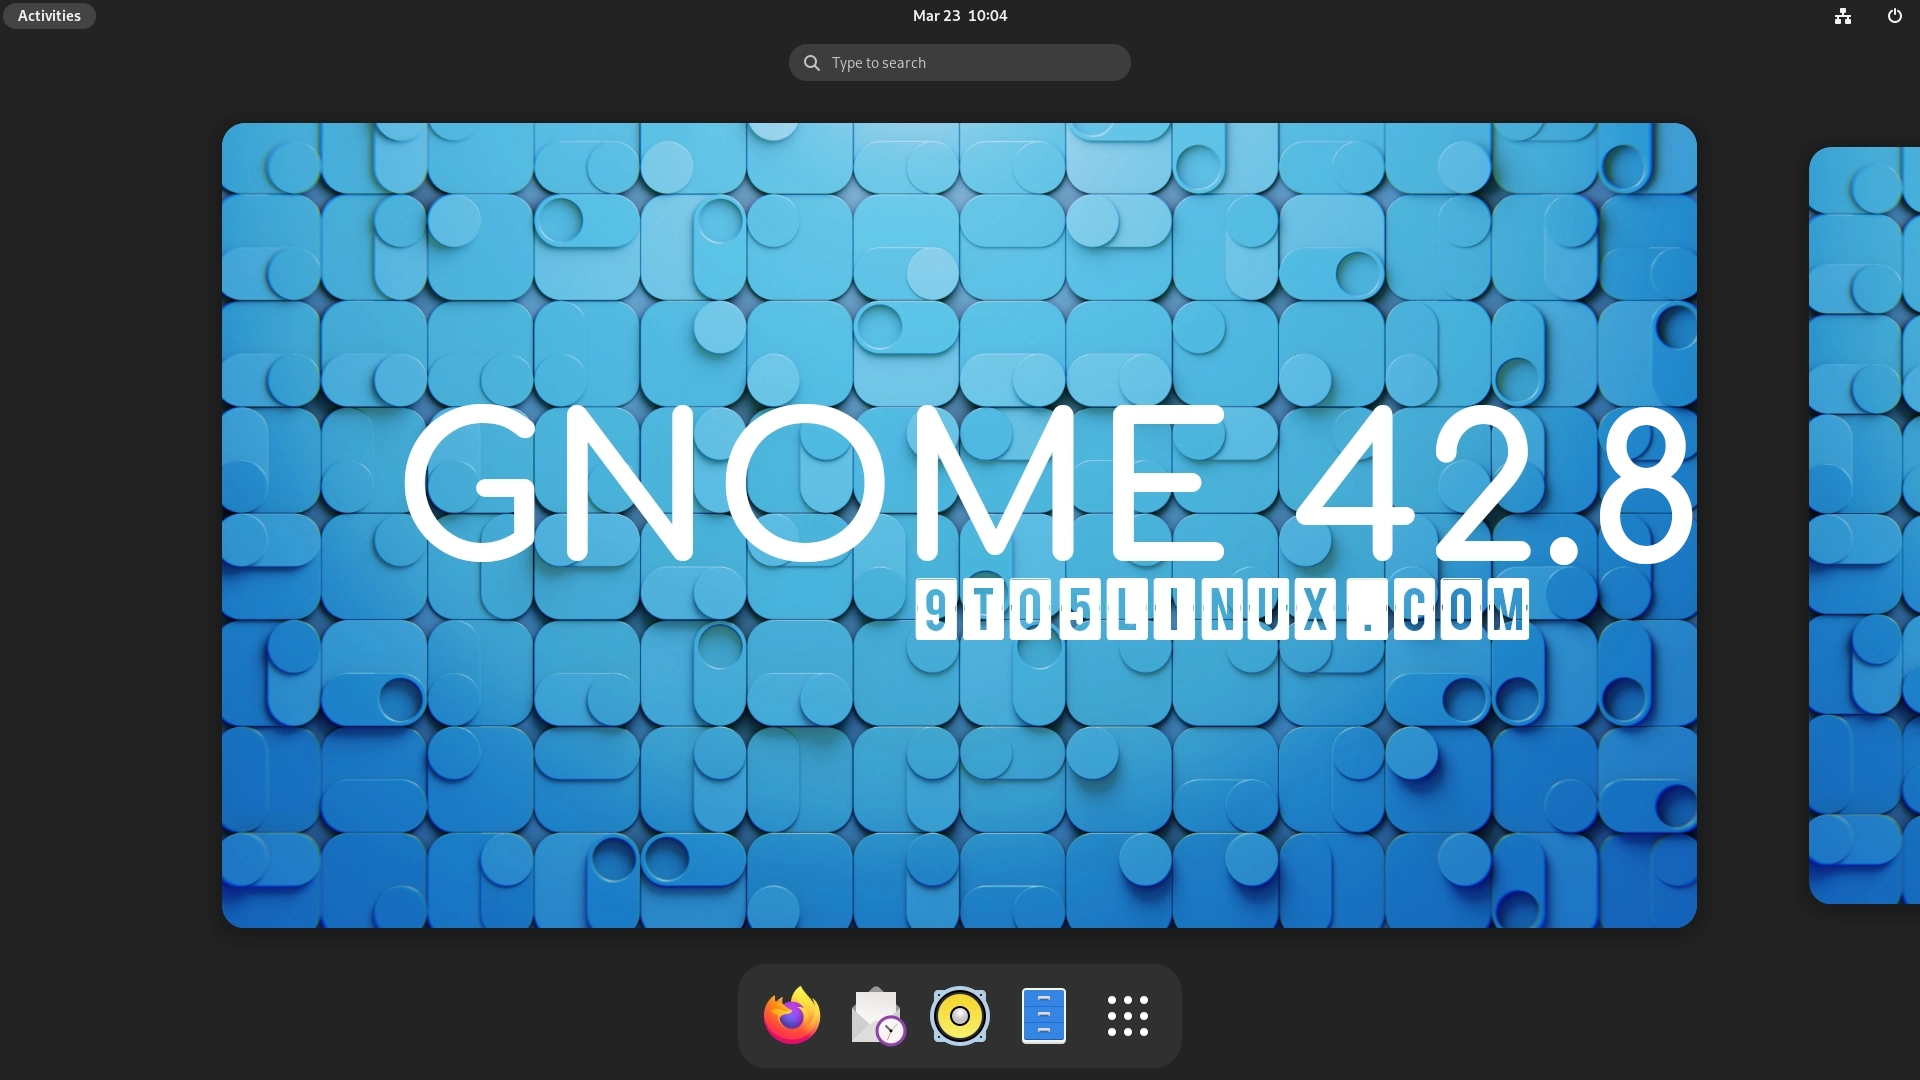This screenshot has width=1920, height=1080.
Task: Open the system status menu
Action: (x=1867, y=16)
